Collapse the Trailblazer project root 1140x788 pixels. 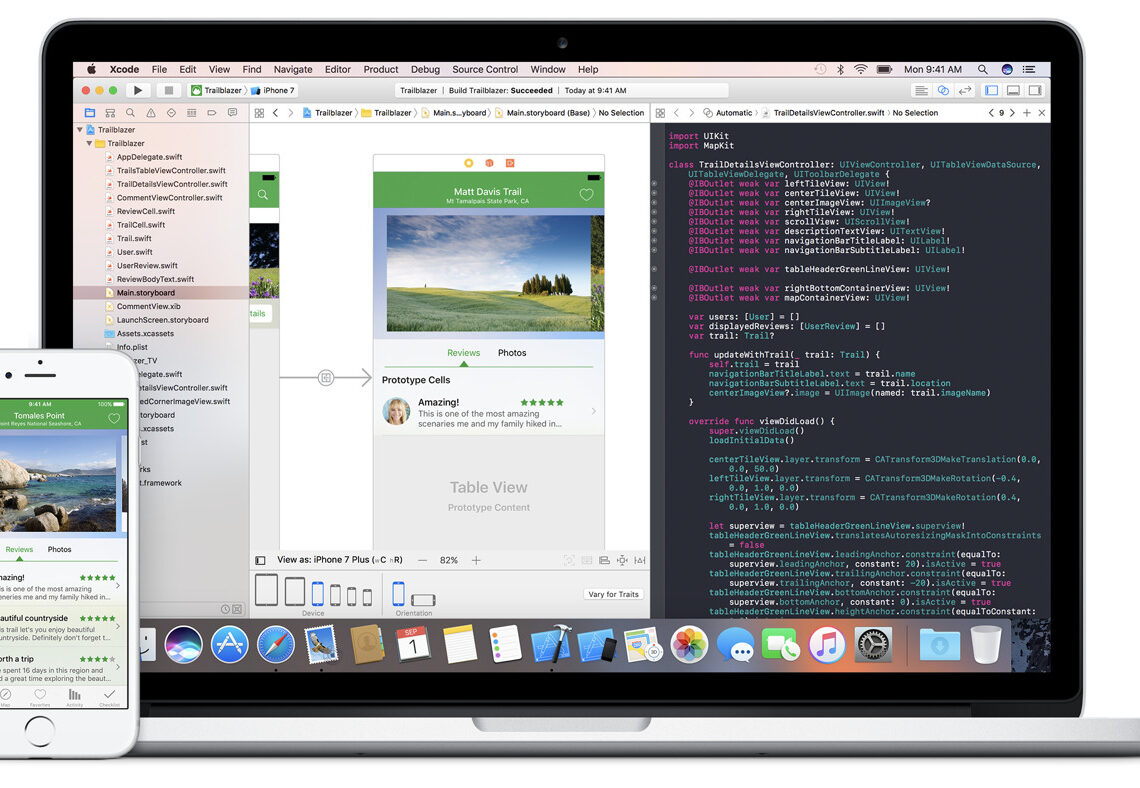[x=80, y=130]
